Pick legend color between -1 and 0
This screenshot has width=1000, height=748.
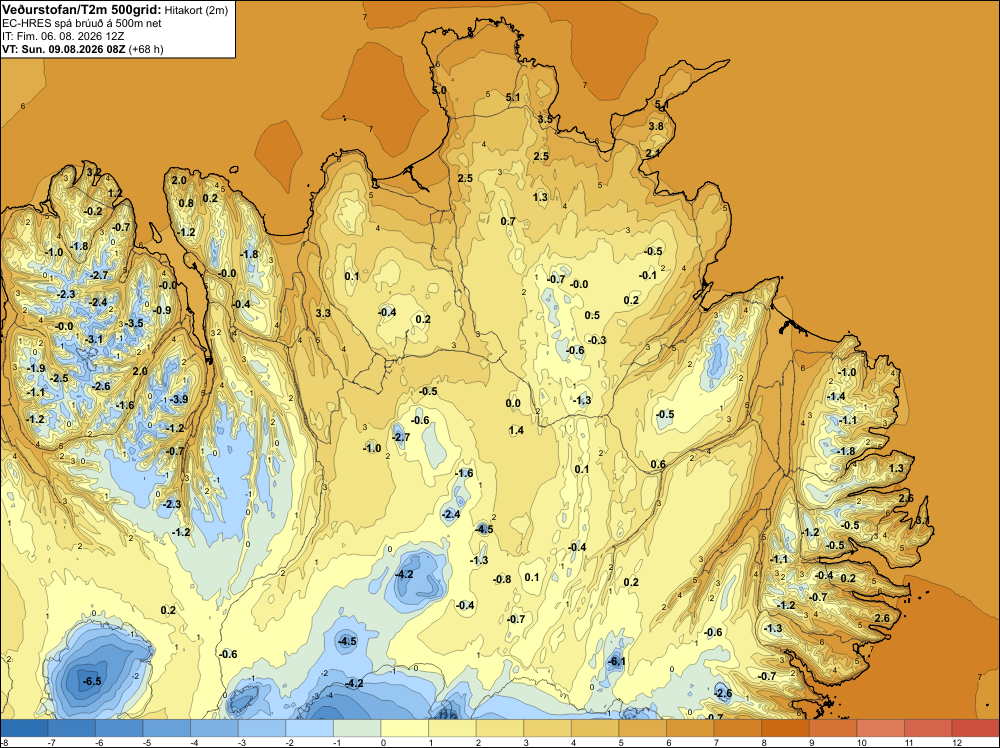(x=357, y=728)
